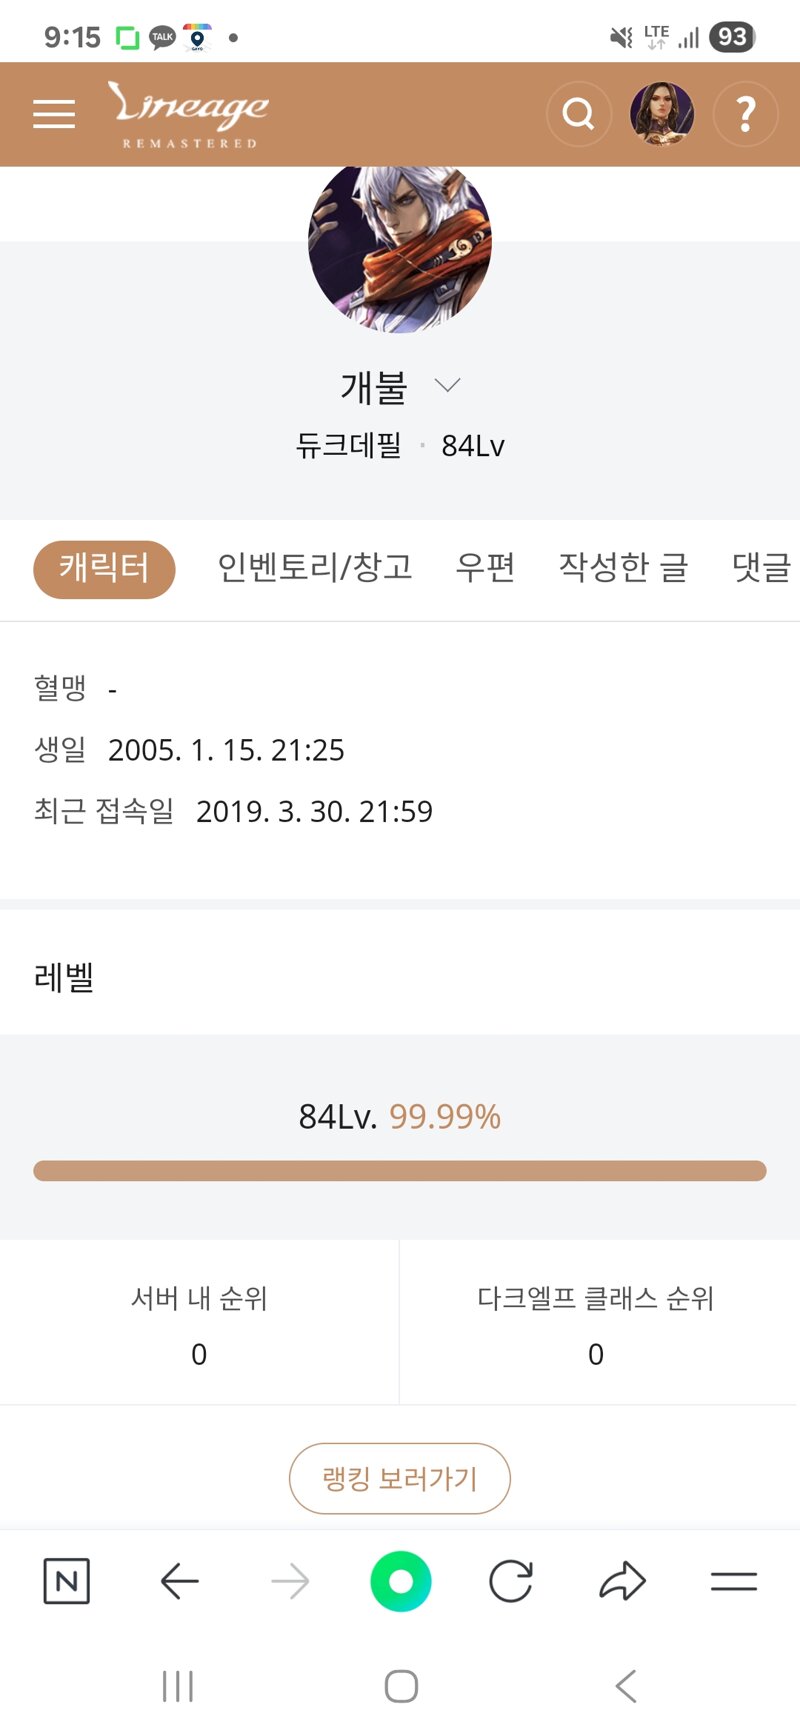Share the page via share arrow
Viewport: 800px width, 1733px height.
(622, 1581)
